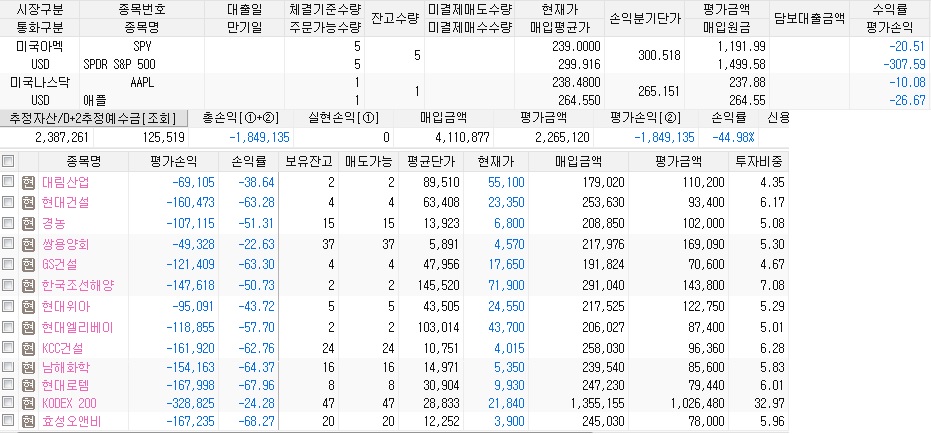Check the checkbox for the 경농 row
931x434 pixels.
click(x=9, y=223)
